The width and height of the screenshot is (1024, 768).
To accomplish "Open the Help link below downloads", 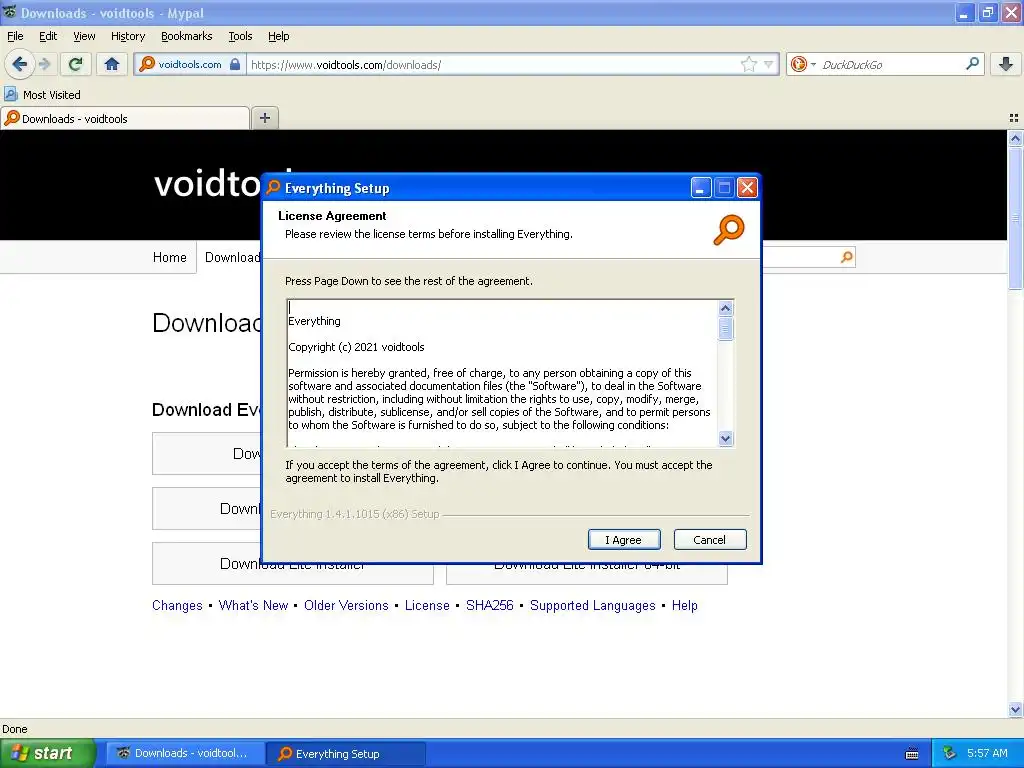I will tap(684, 605).
